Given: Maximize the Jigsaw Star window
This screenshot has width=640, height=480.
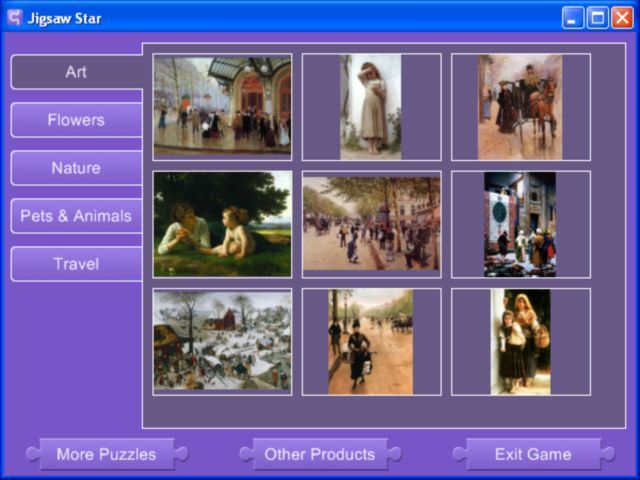Looking at the screenshot, I should click(x=597, y=17).
